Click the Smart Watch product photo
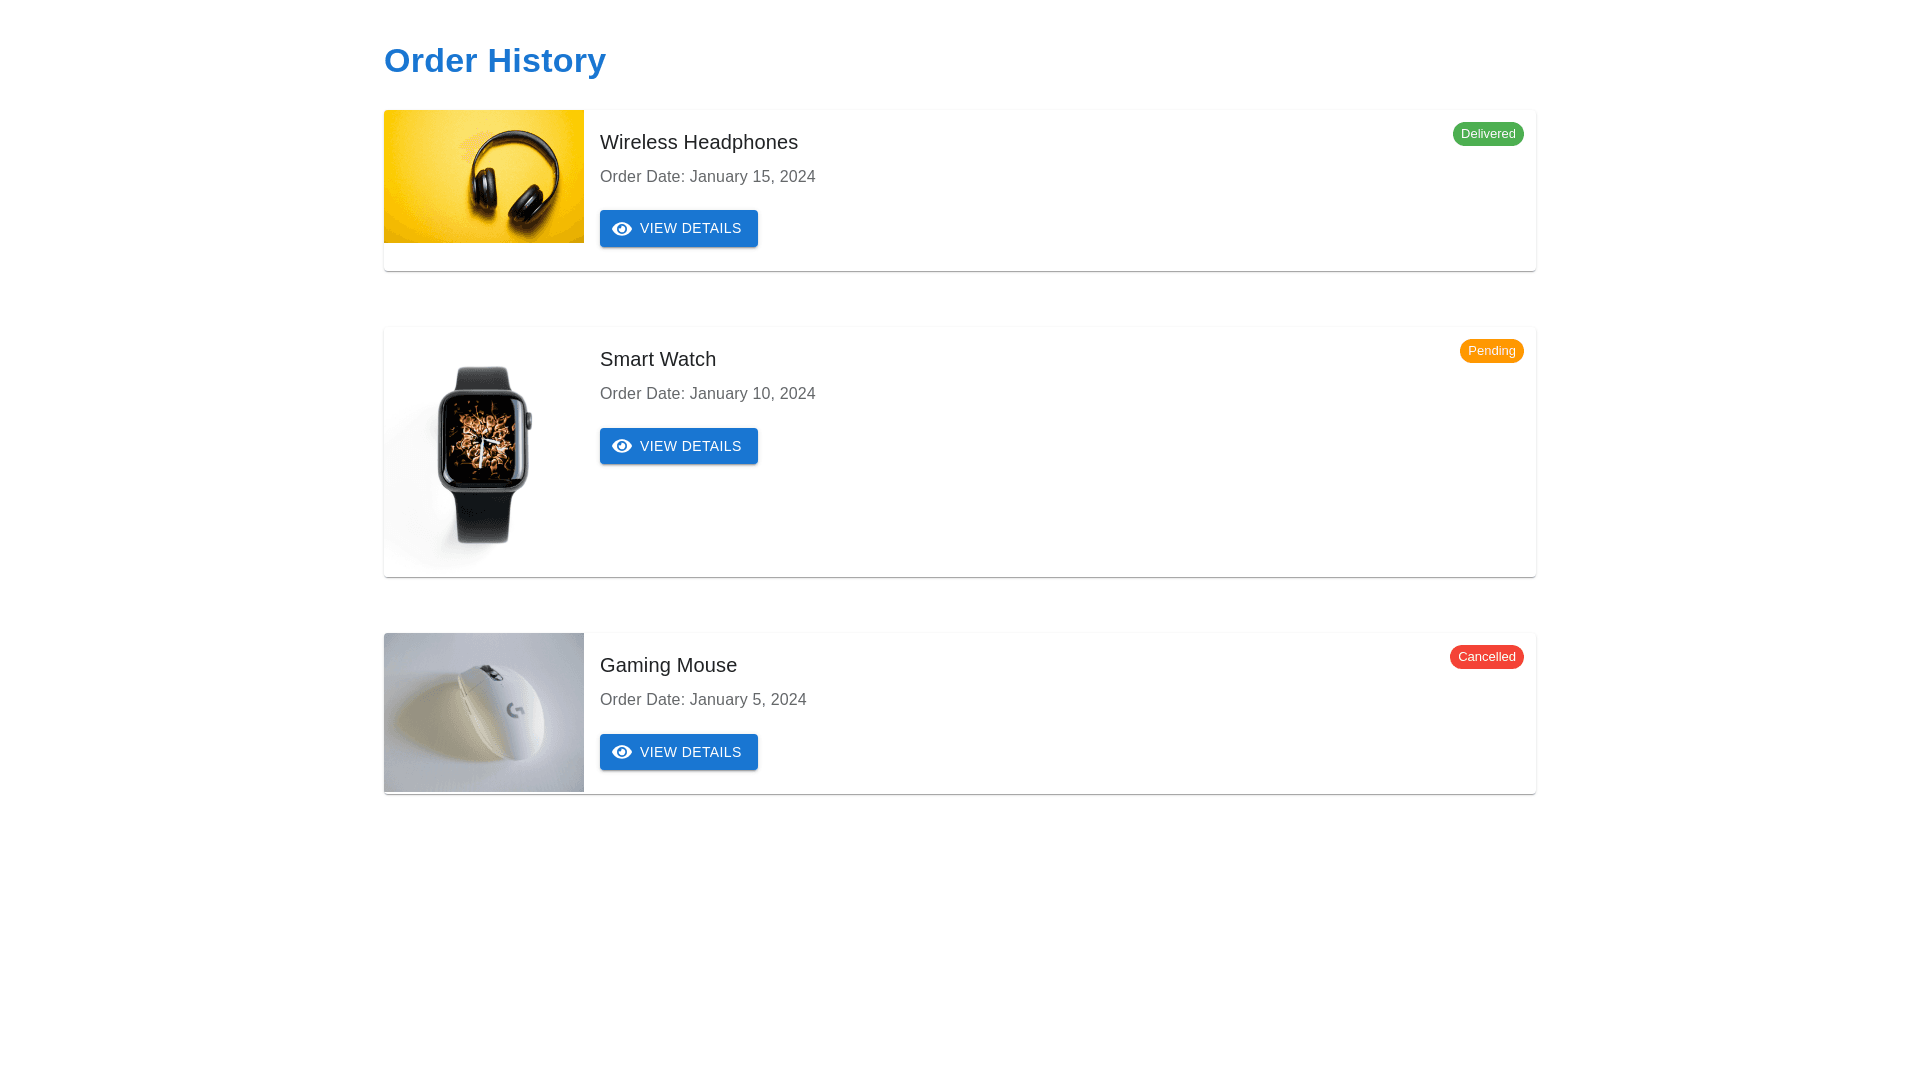The height and width of the screenshot is (1080, 1920). (484, 453)
